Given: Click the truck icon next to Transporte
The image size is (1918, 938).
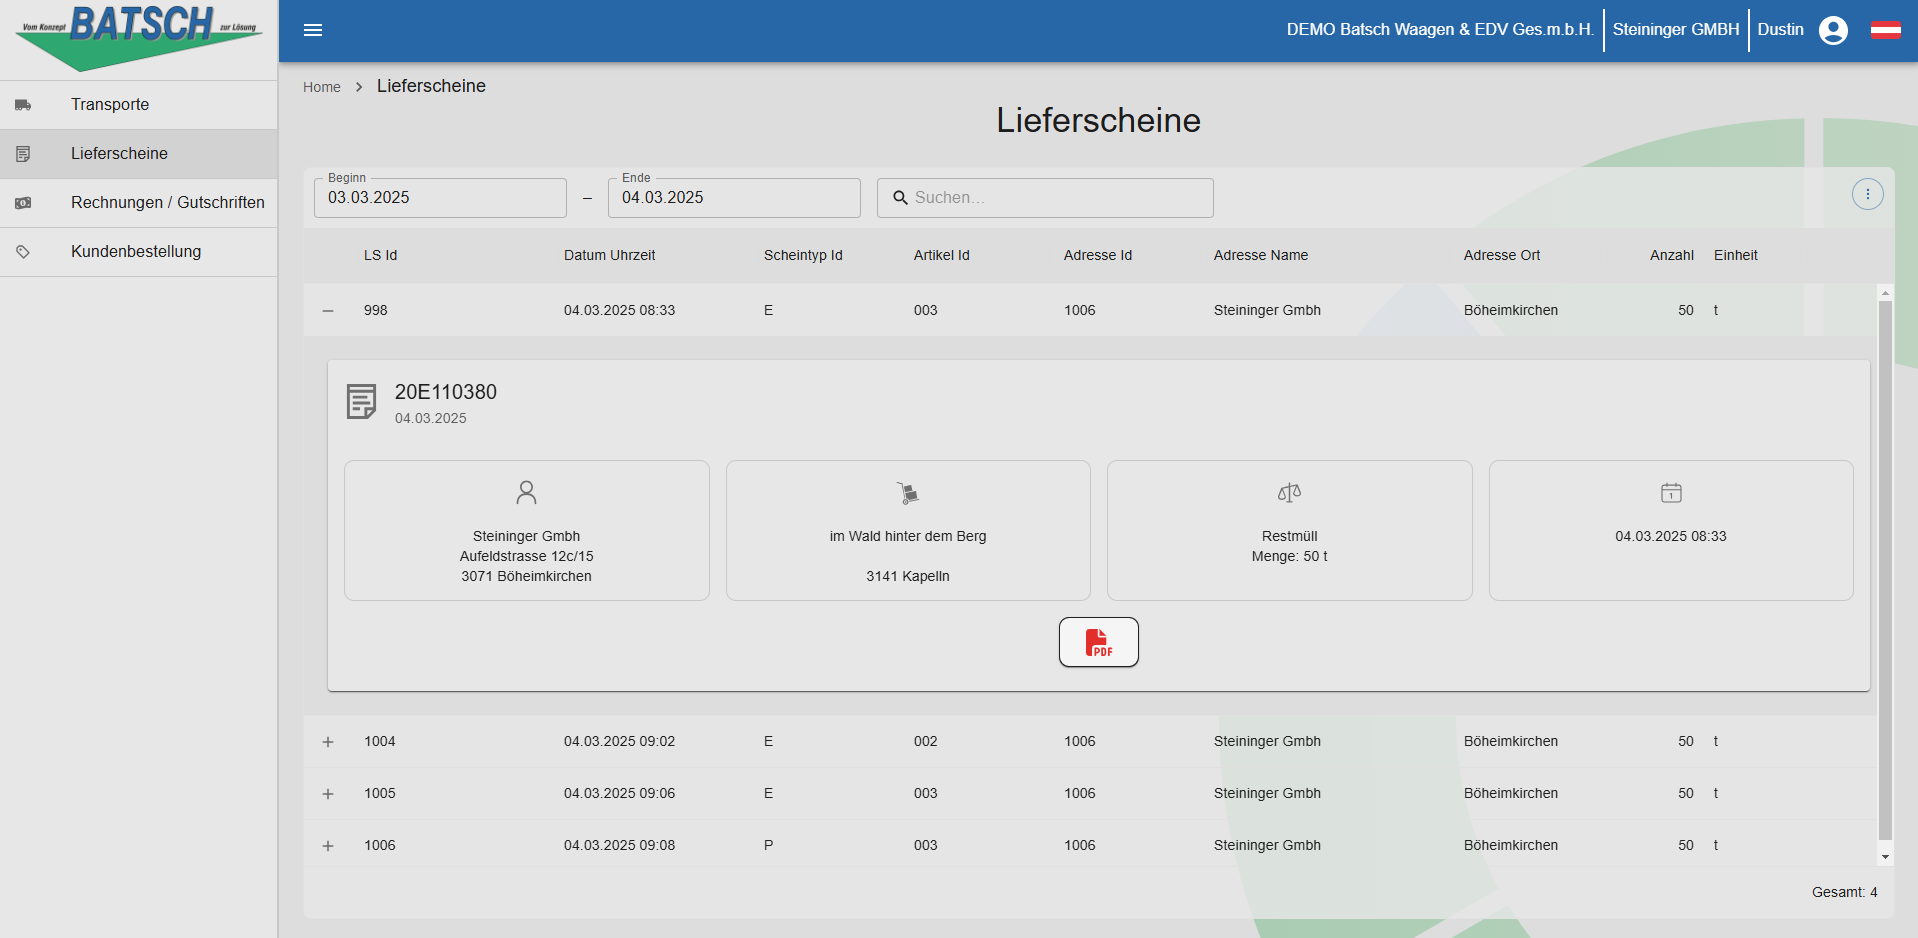Looking at the screenshot, I should (x=23, y=105).
